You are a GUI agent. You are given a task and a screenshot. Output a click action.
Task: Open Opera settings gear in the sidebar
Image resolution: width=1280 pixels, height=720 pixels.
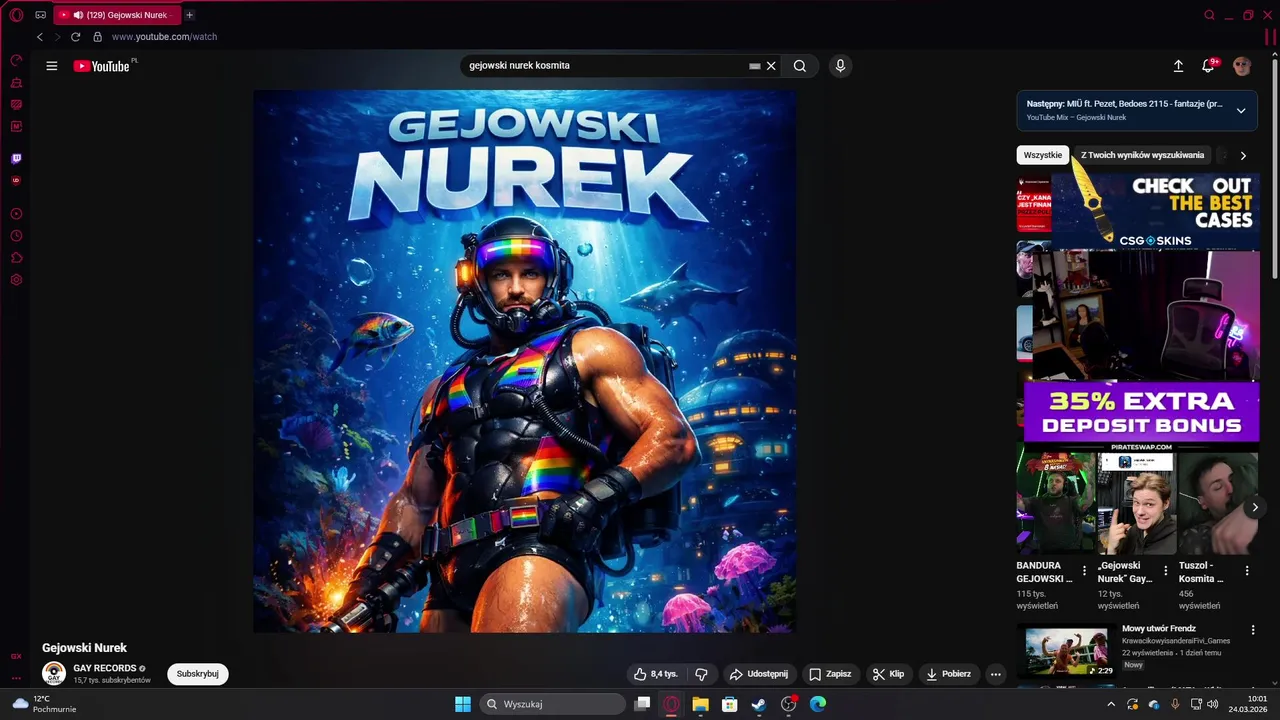(x=16, y=280)
